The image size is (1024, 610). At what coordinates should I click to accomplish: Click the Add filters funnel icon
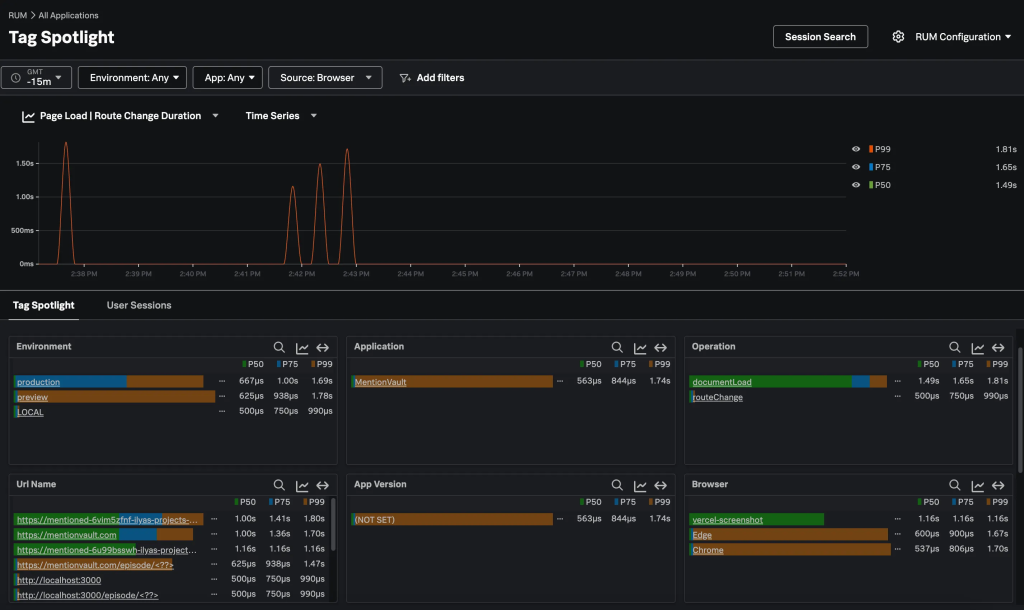(405, 78)
